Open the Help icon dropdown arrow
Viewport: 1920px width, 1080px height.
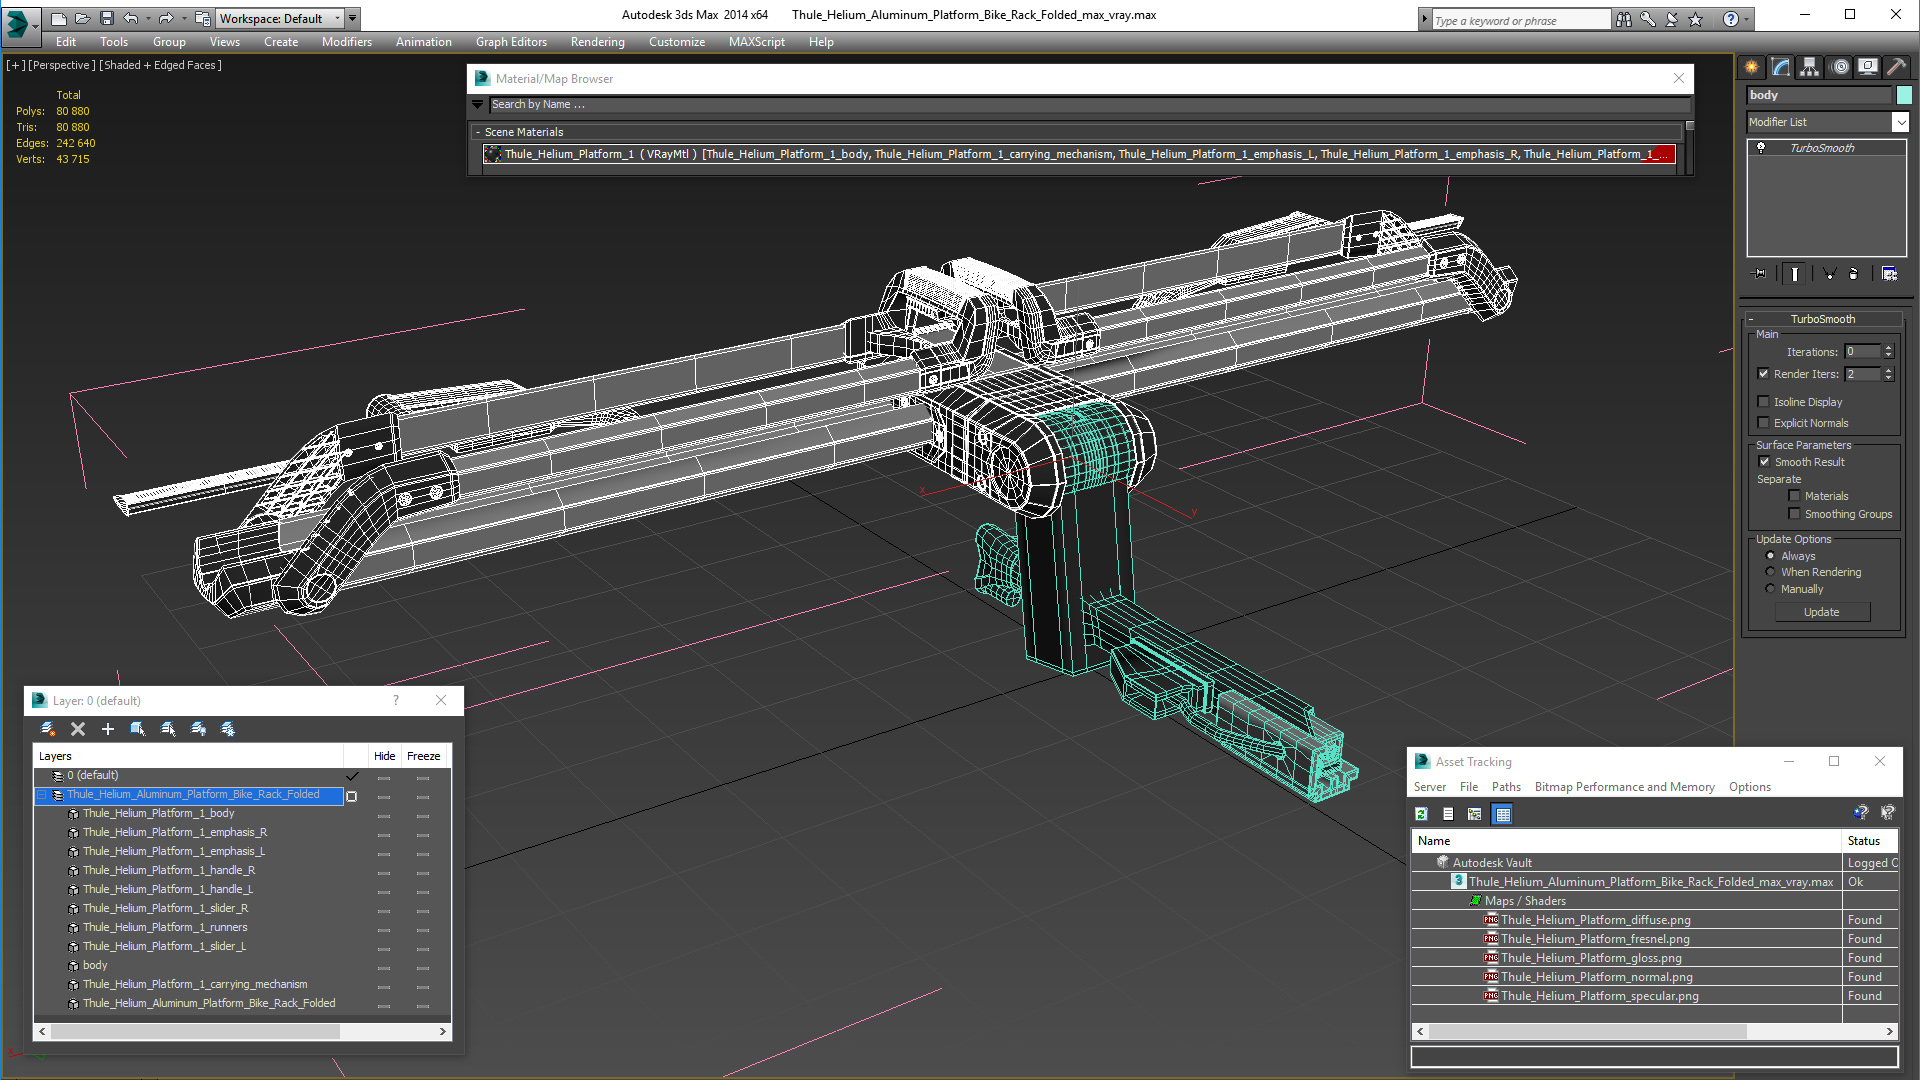[1747, 19]
